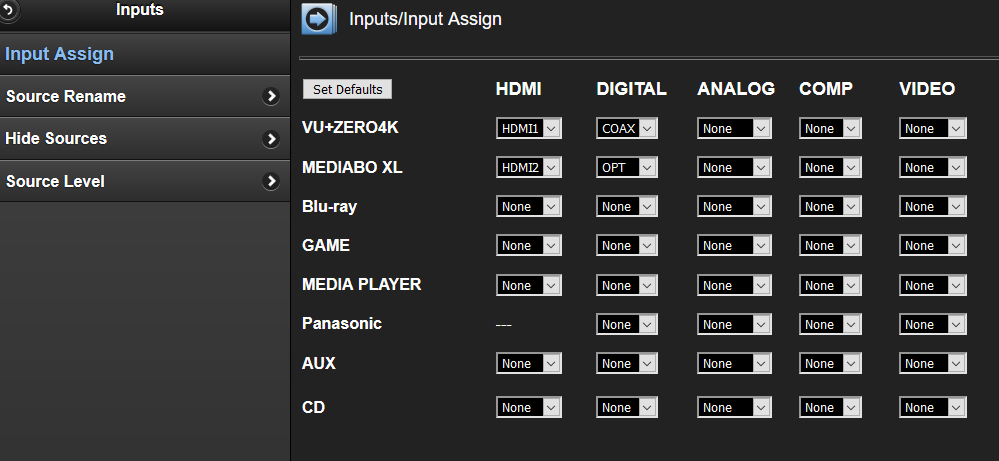Expand the Blu-ray HDMI dropdown
The width and height of the screenshot is (999, 461).
tap(529, 206)
